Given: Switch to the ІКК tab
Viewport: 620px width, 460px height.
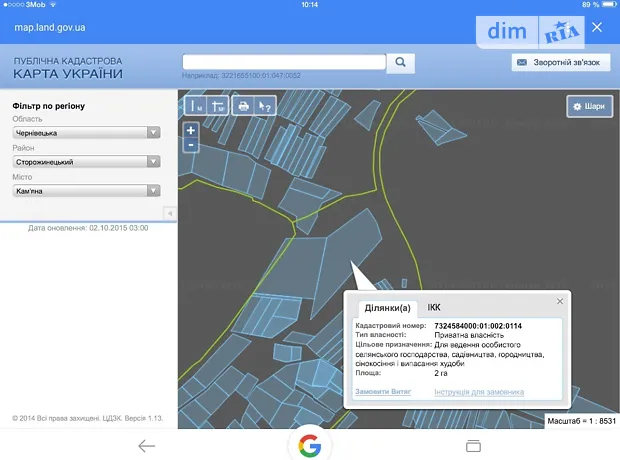Looking at the screenshot, I should tap(434, 307).
